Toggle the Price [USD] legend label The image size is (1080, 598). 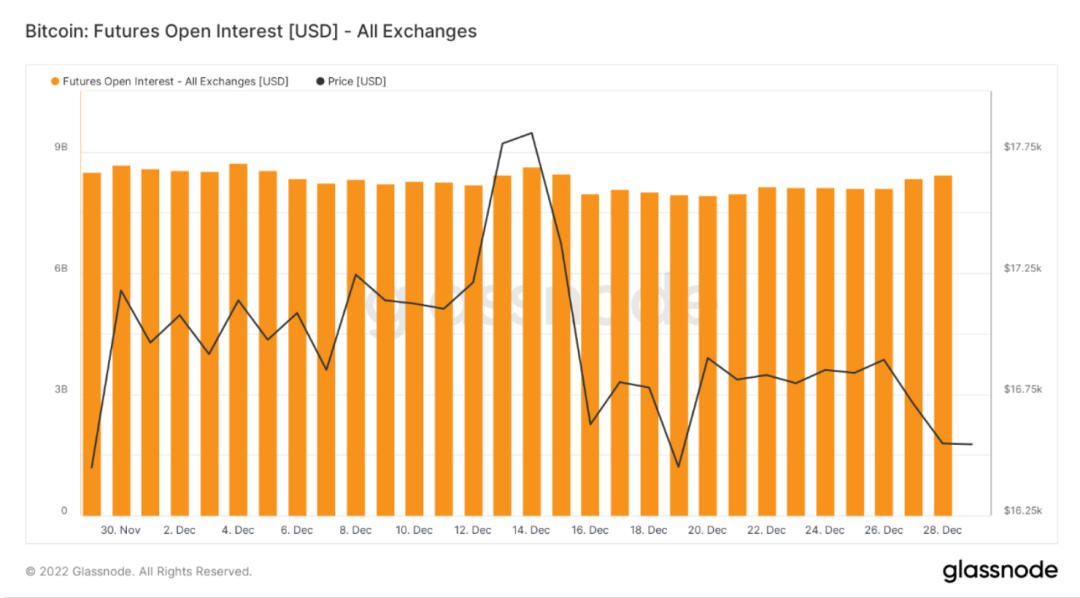click(357, 81)
